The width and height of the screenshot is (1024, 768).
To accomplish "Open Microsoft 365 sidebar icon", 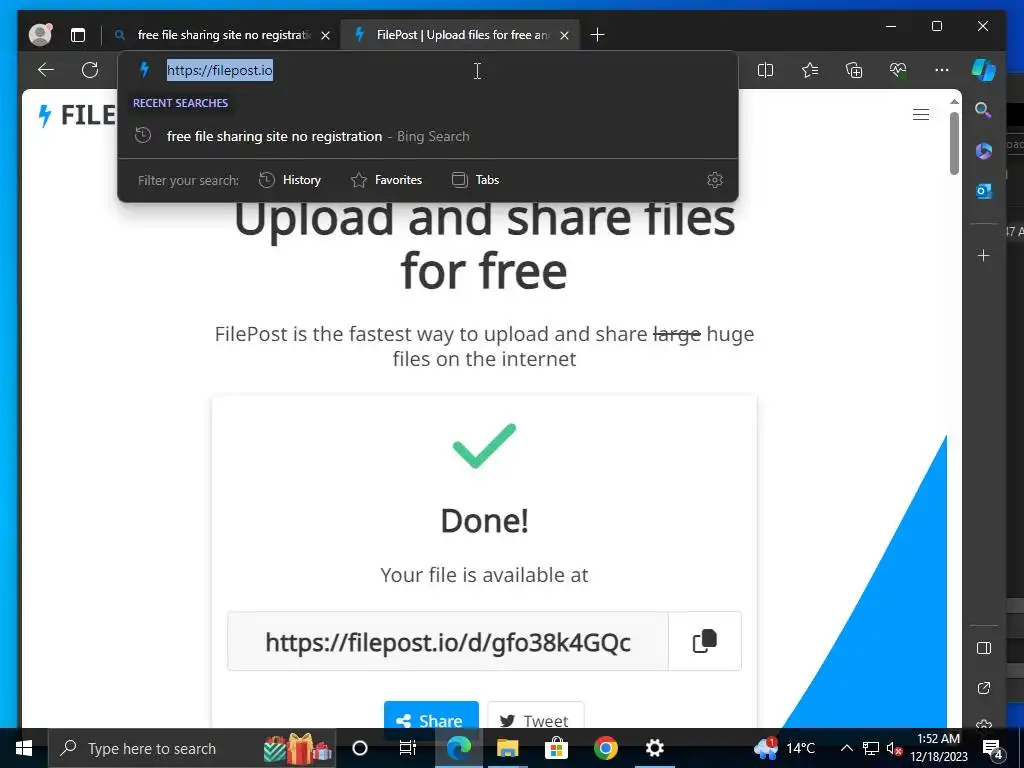I will (x=984, y=151).
